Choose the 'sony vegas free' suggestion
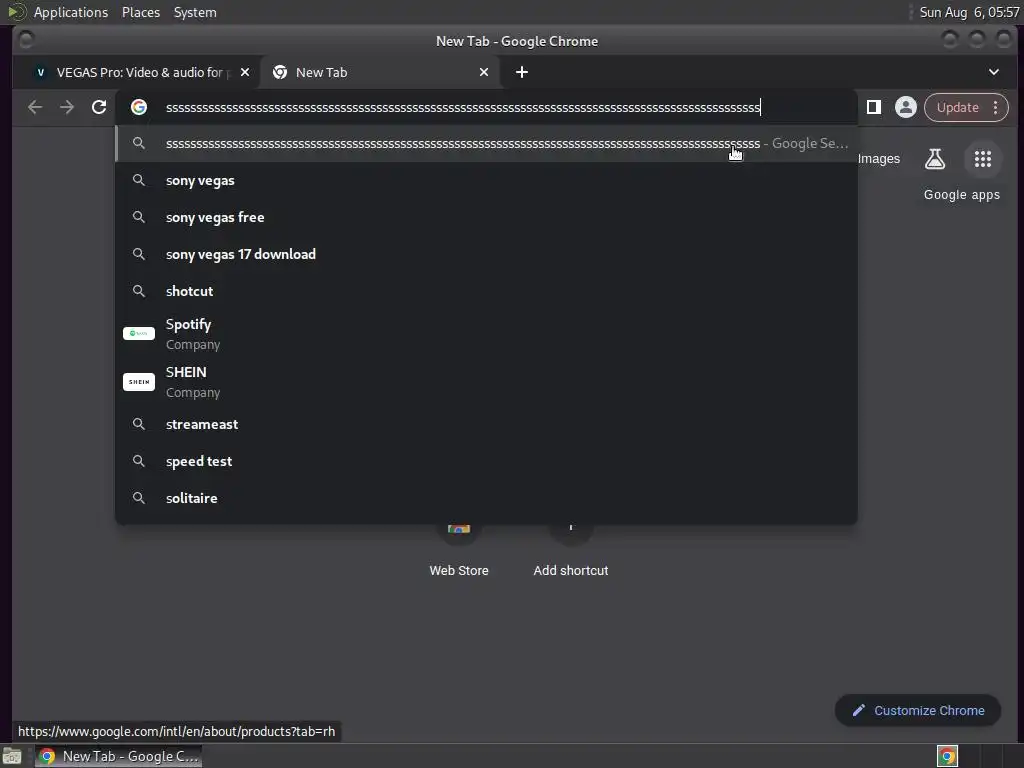The height and width of the screenshot is (768, 1024). [x=486, y=217]
